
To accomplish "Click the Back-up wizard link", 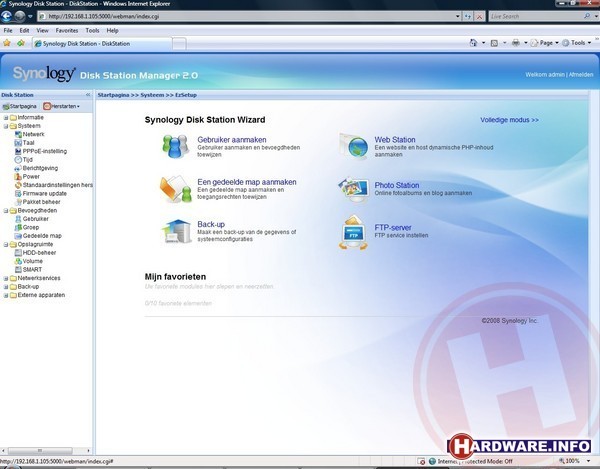I will pyautogui.click(x=211, y=224).
